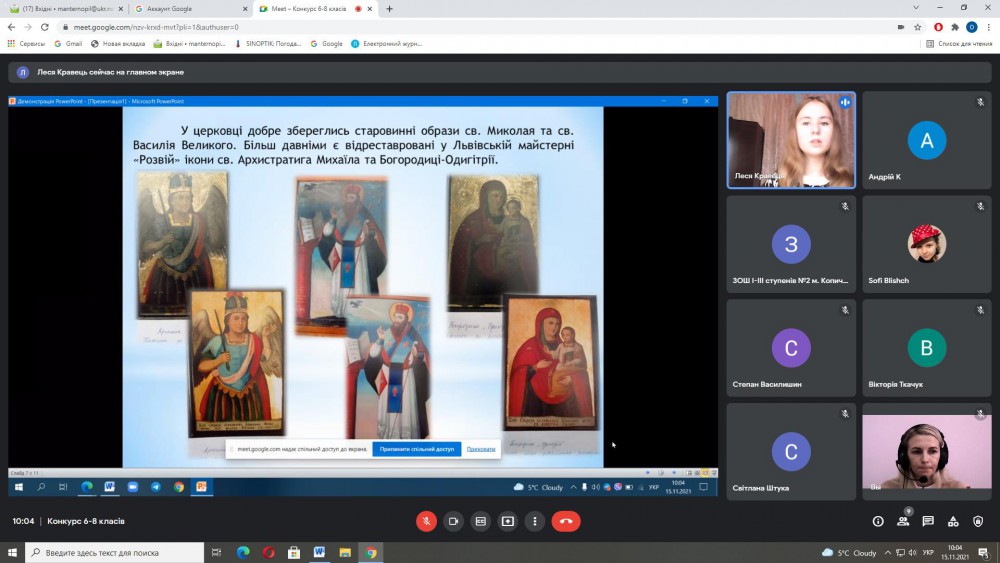Viewport: 1000px width, 563px height.
Task: Expand the tab search chevron
Action: click(x=916, y=8)
